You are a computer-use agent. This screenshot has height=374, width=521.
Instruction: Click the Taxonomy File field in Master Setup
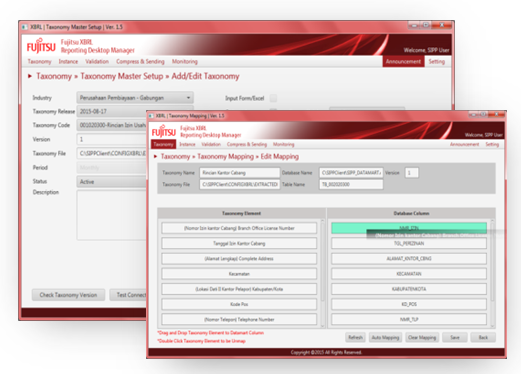112,153
